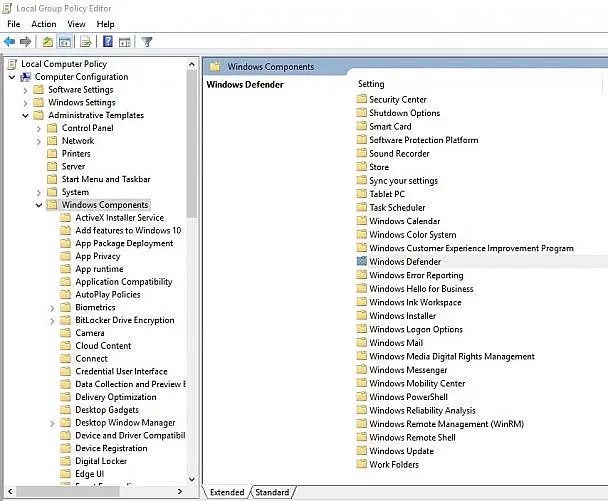Select Start Menu and Taskbar folder

(106, 179)
